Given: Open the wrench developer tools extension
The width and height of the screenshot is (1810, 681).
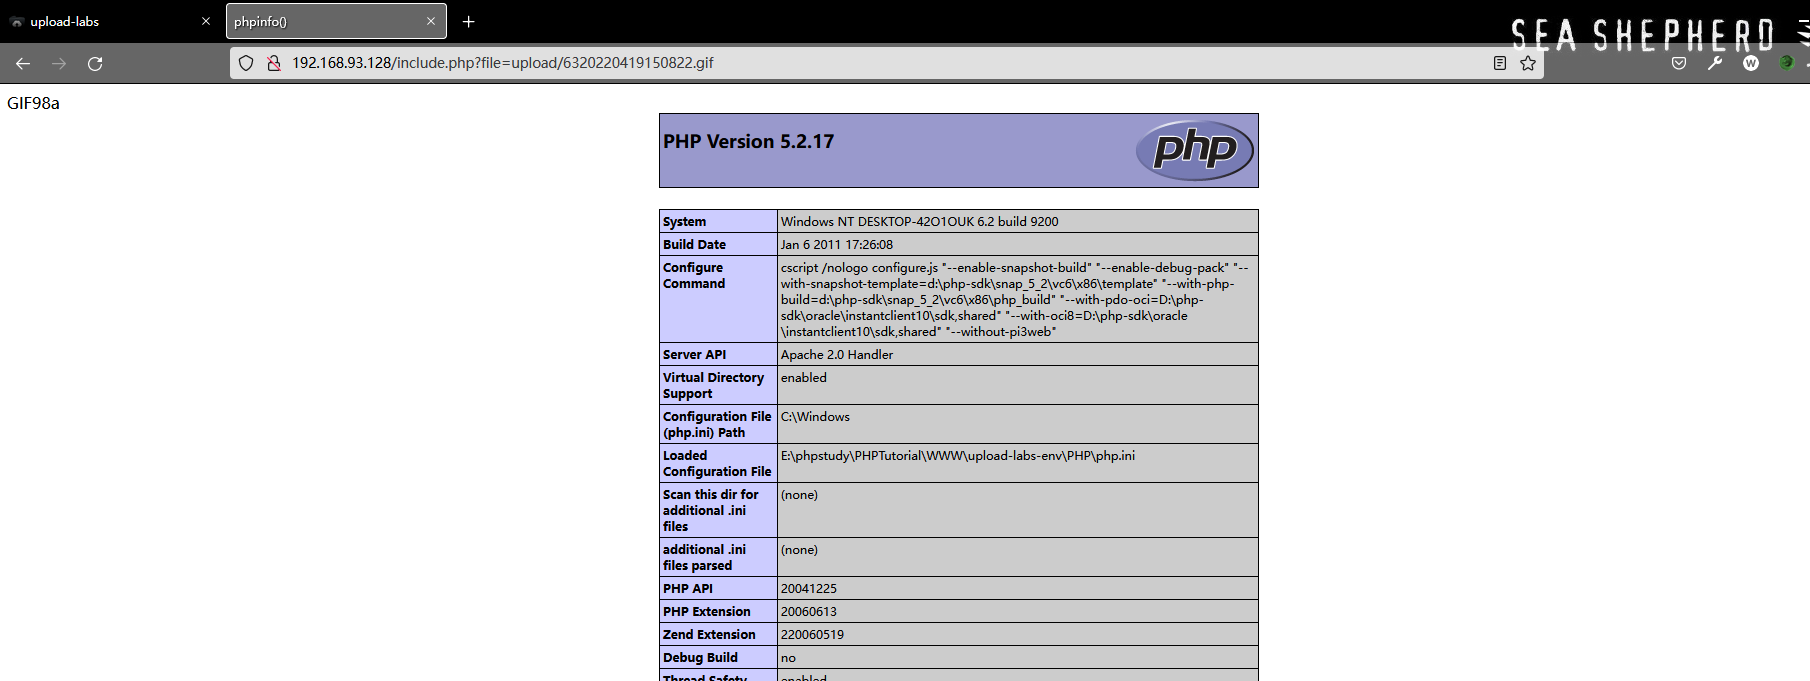Looking at the screenshot, I should coord(1715,63).
